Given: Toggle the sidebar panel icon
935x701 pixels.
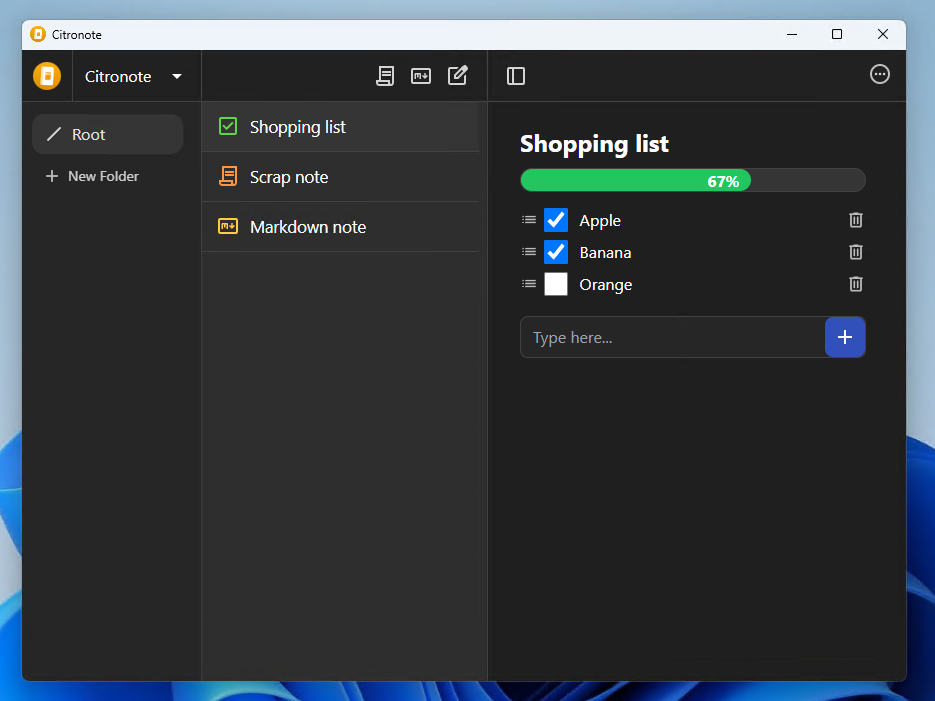Looking at the screenshot, I should click(x=516, y=76).
